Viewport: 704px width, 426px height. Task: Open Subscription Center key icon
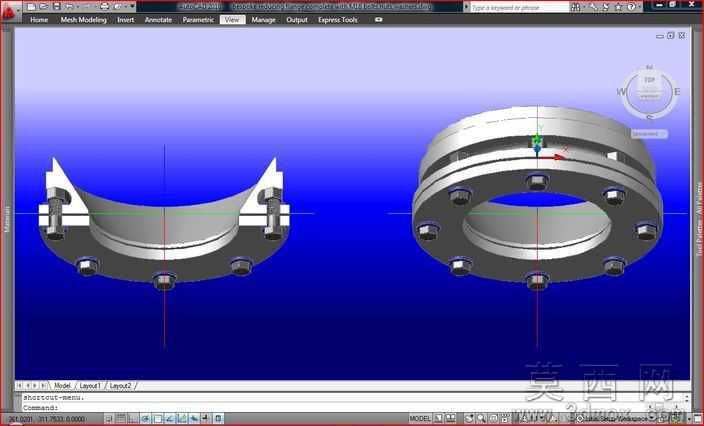[x=593, y=7]
